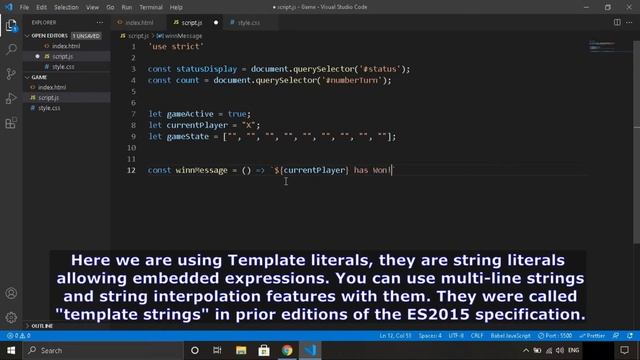
Task: Click UTF-8 encoding status item
Action: point(456,336)
